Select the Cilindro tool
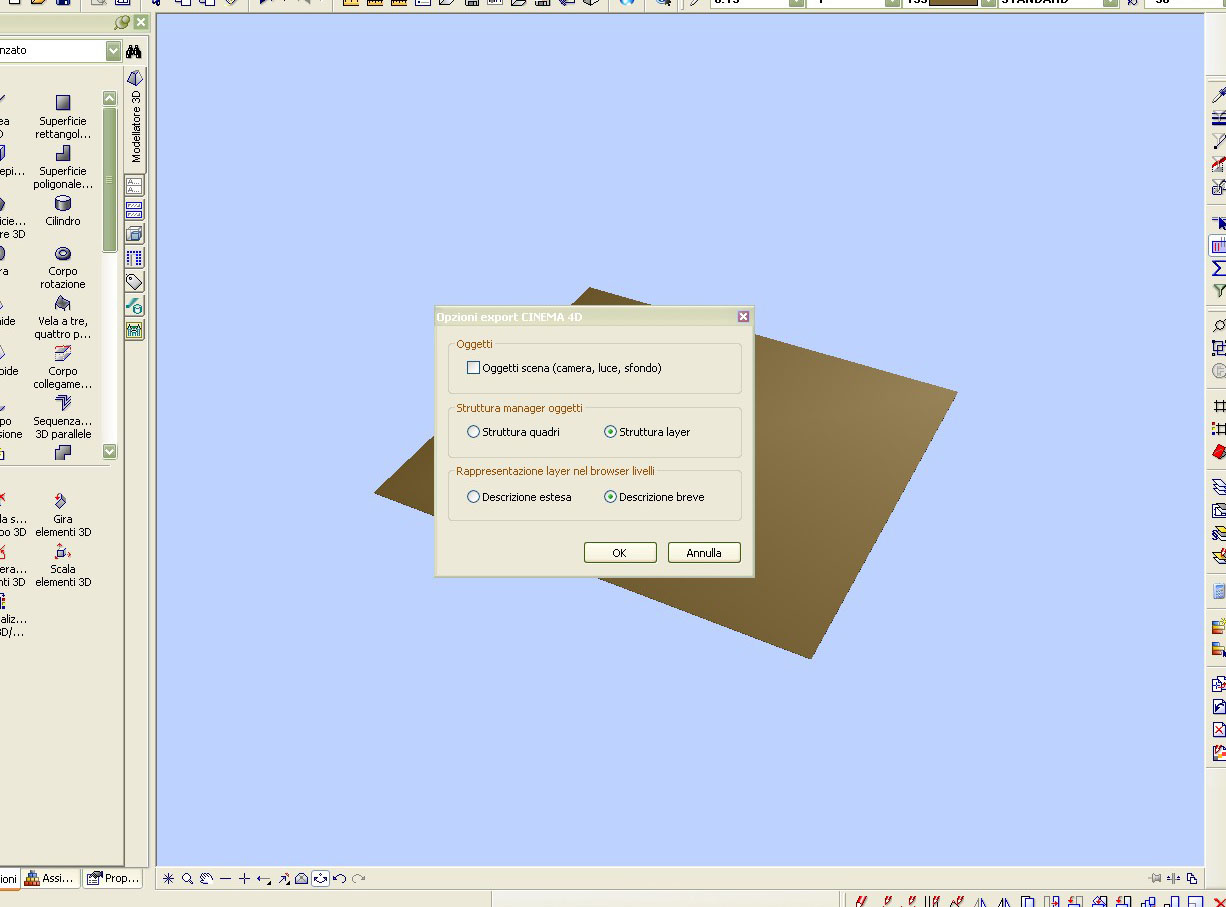Viewport: 1226px width, 907px height. (x=63, y=210)
